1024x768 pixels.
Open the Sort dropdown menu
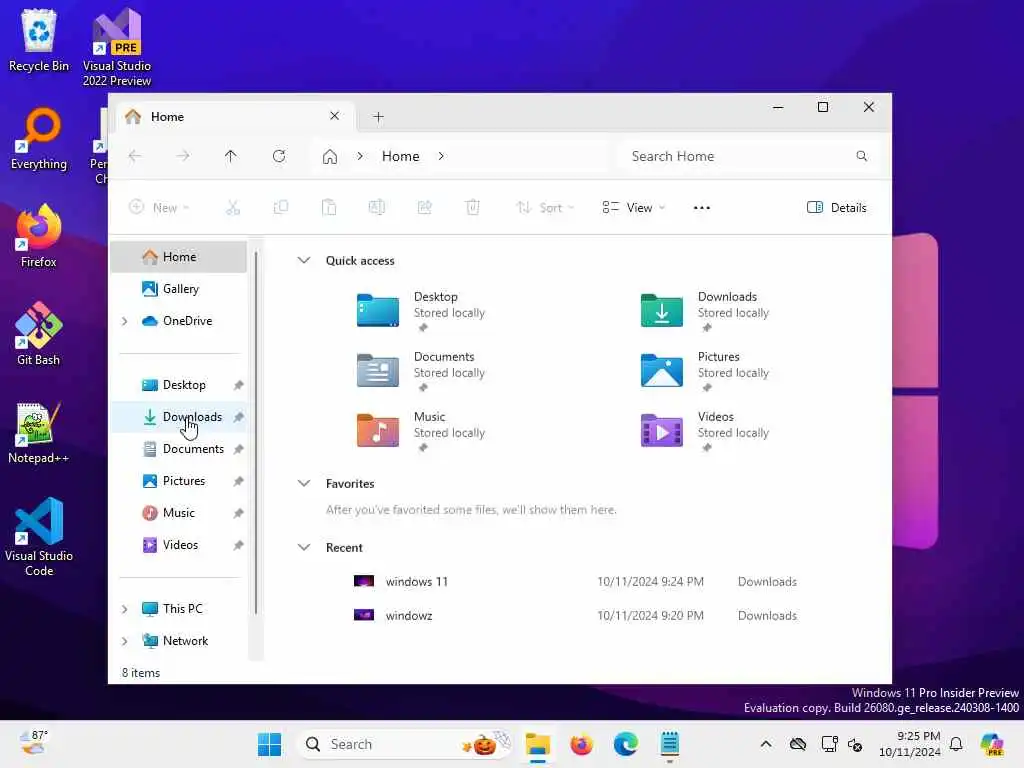pyautogui.click(x=545, y=208)
